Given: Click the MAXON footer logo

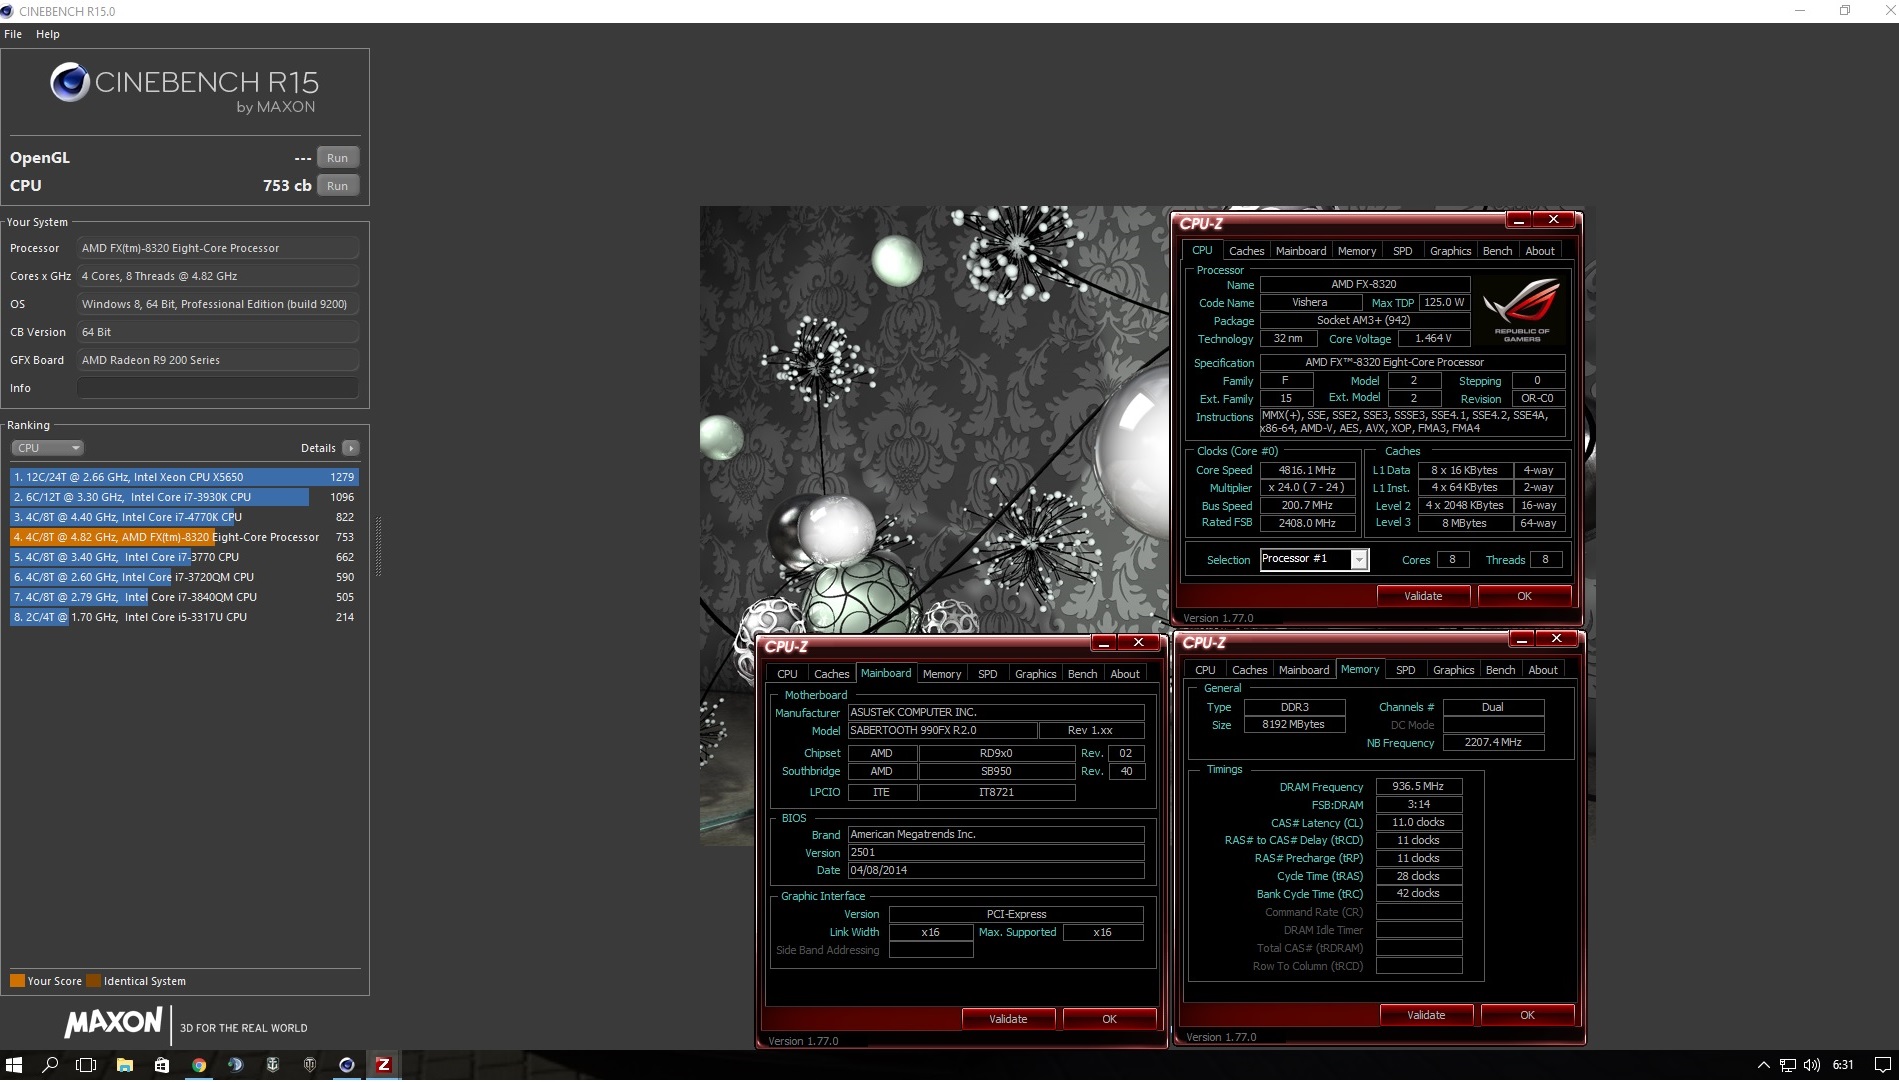Looking at the screenshot, I should tap(113, 1022).
